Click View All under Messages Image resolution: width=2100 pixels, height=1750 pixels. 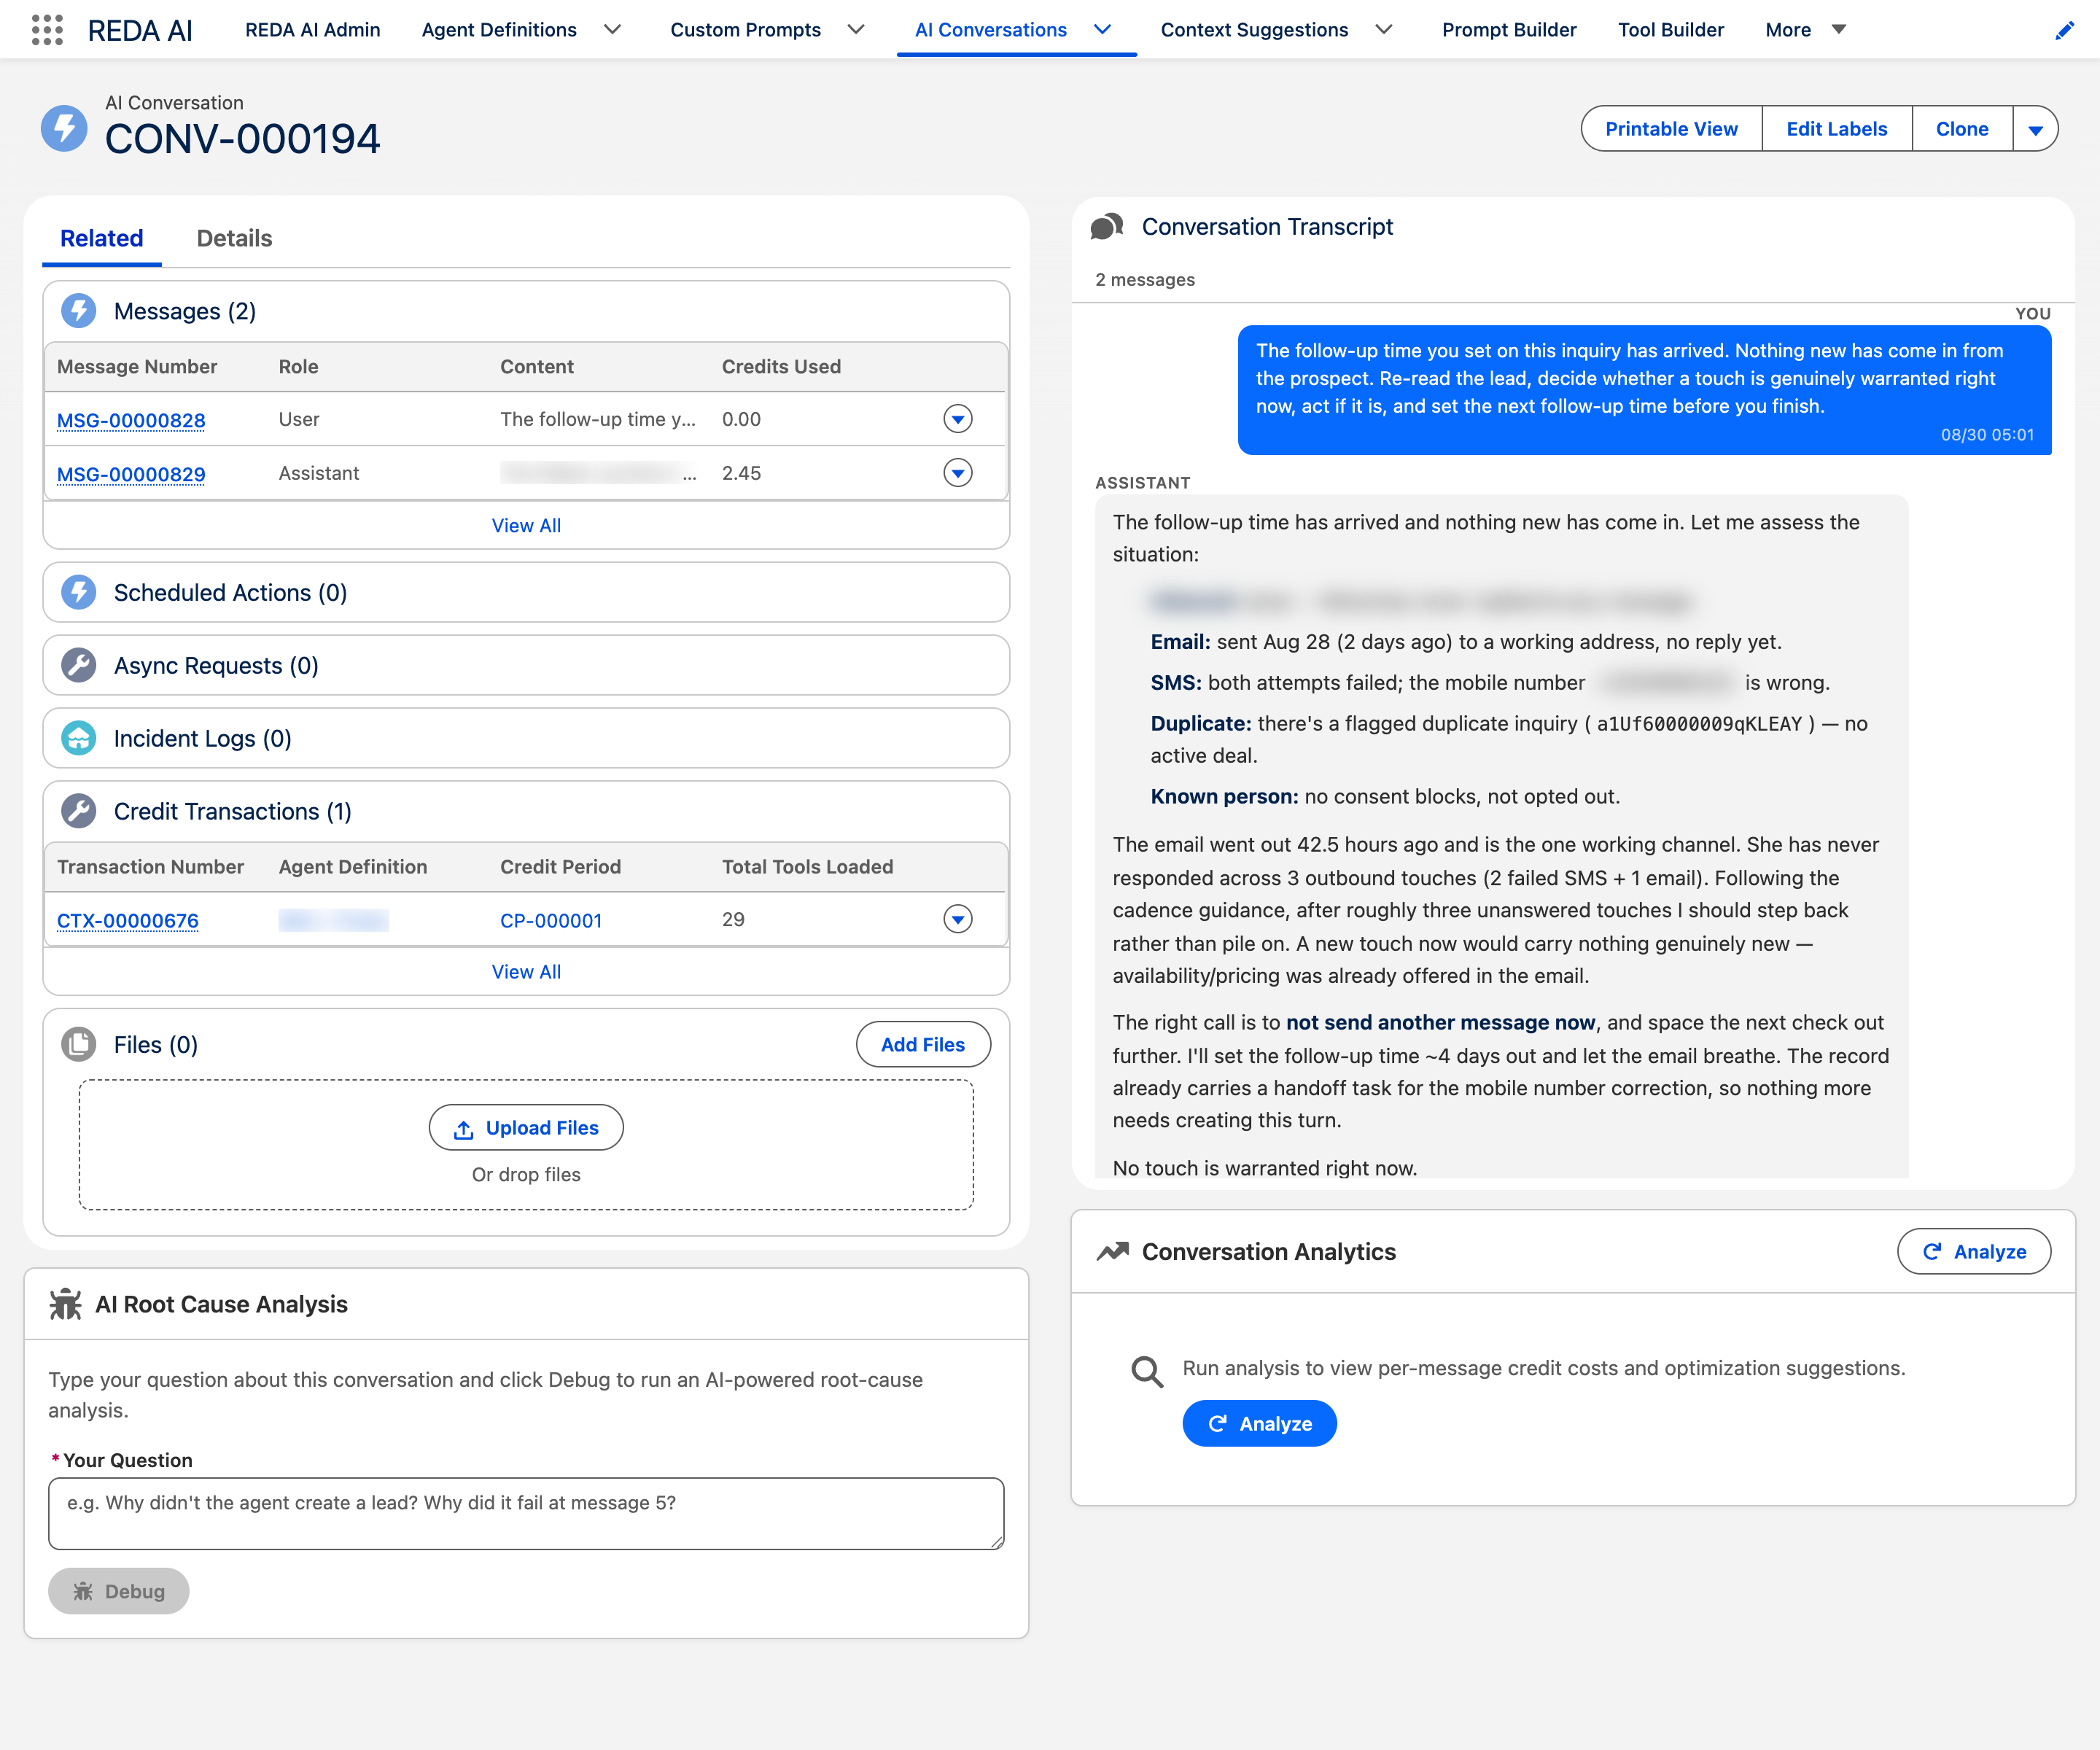click(526, 525)
